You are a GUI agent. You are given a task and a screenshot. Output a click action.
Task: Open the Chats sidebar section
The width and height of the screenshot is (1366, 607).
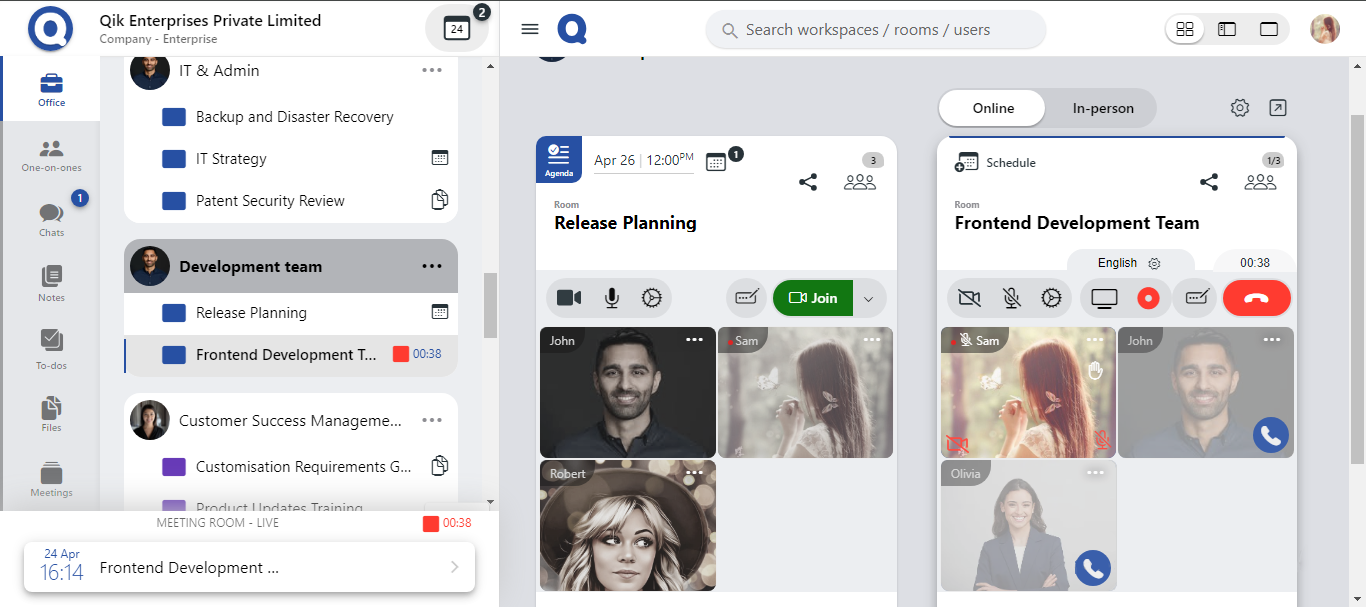coord(51,219)
